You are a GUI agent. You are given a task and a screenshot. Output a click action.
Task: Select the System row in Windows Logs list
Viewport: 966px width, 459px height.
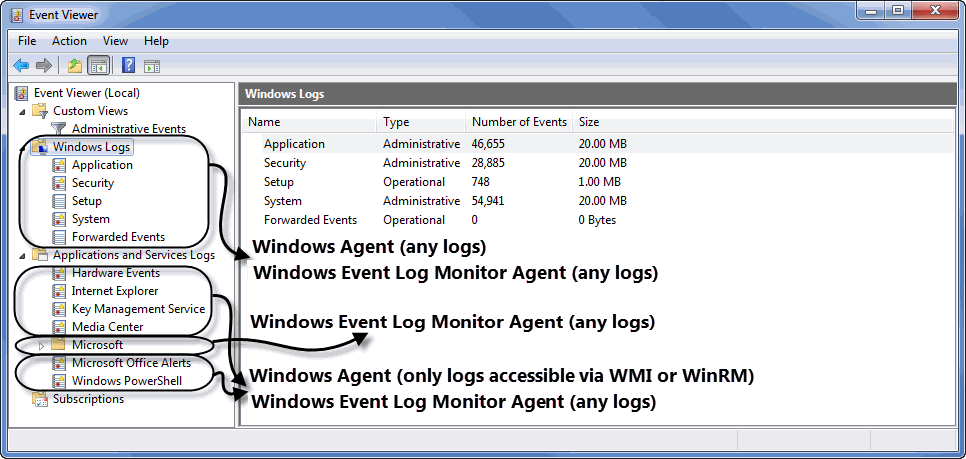click(283, 201)
